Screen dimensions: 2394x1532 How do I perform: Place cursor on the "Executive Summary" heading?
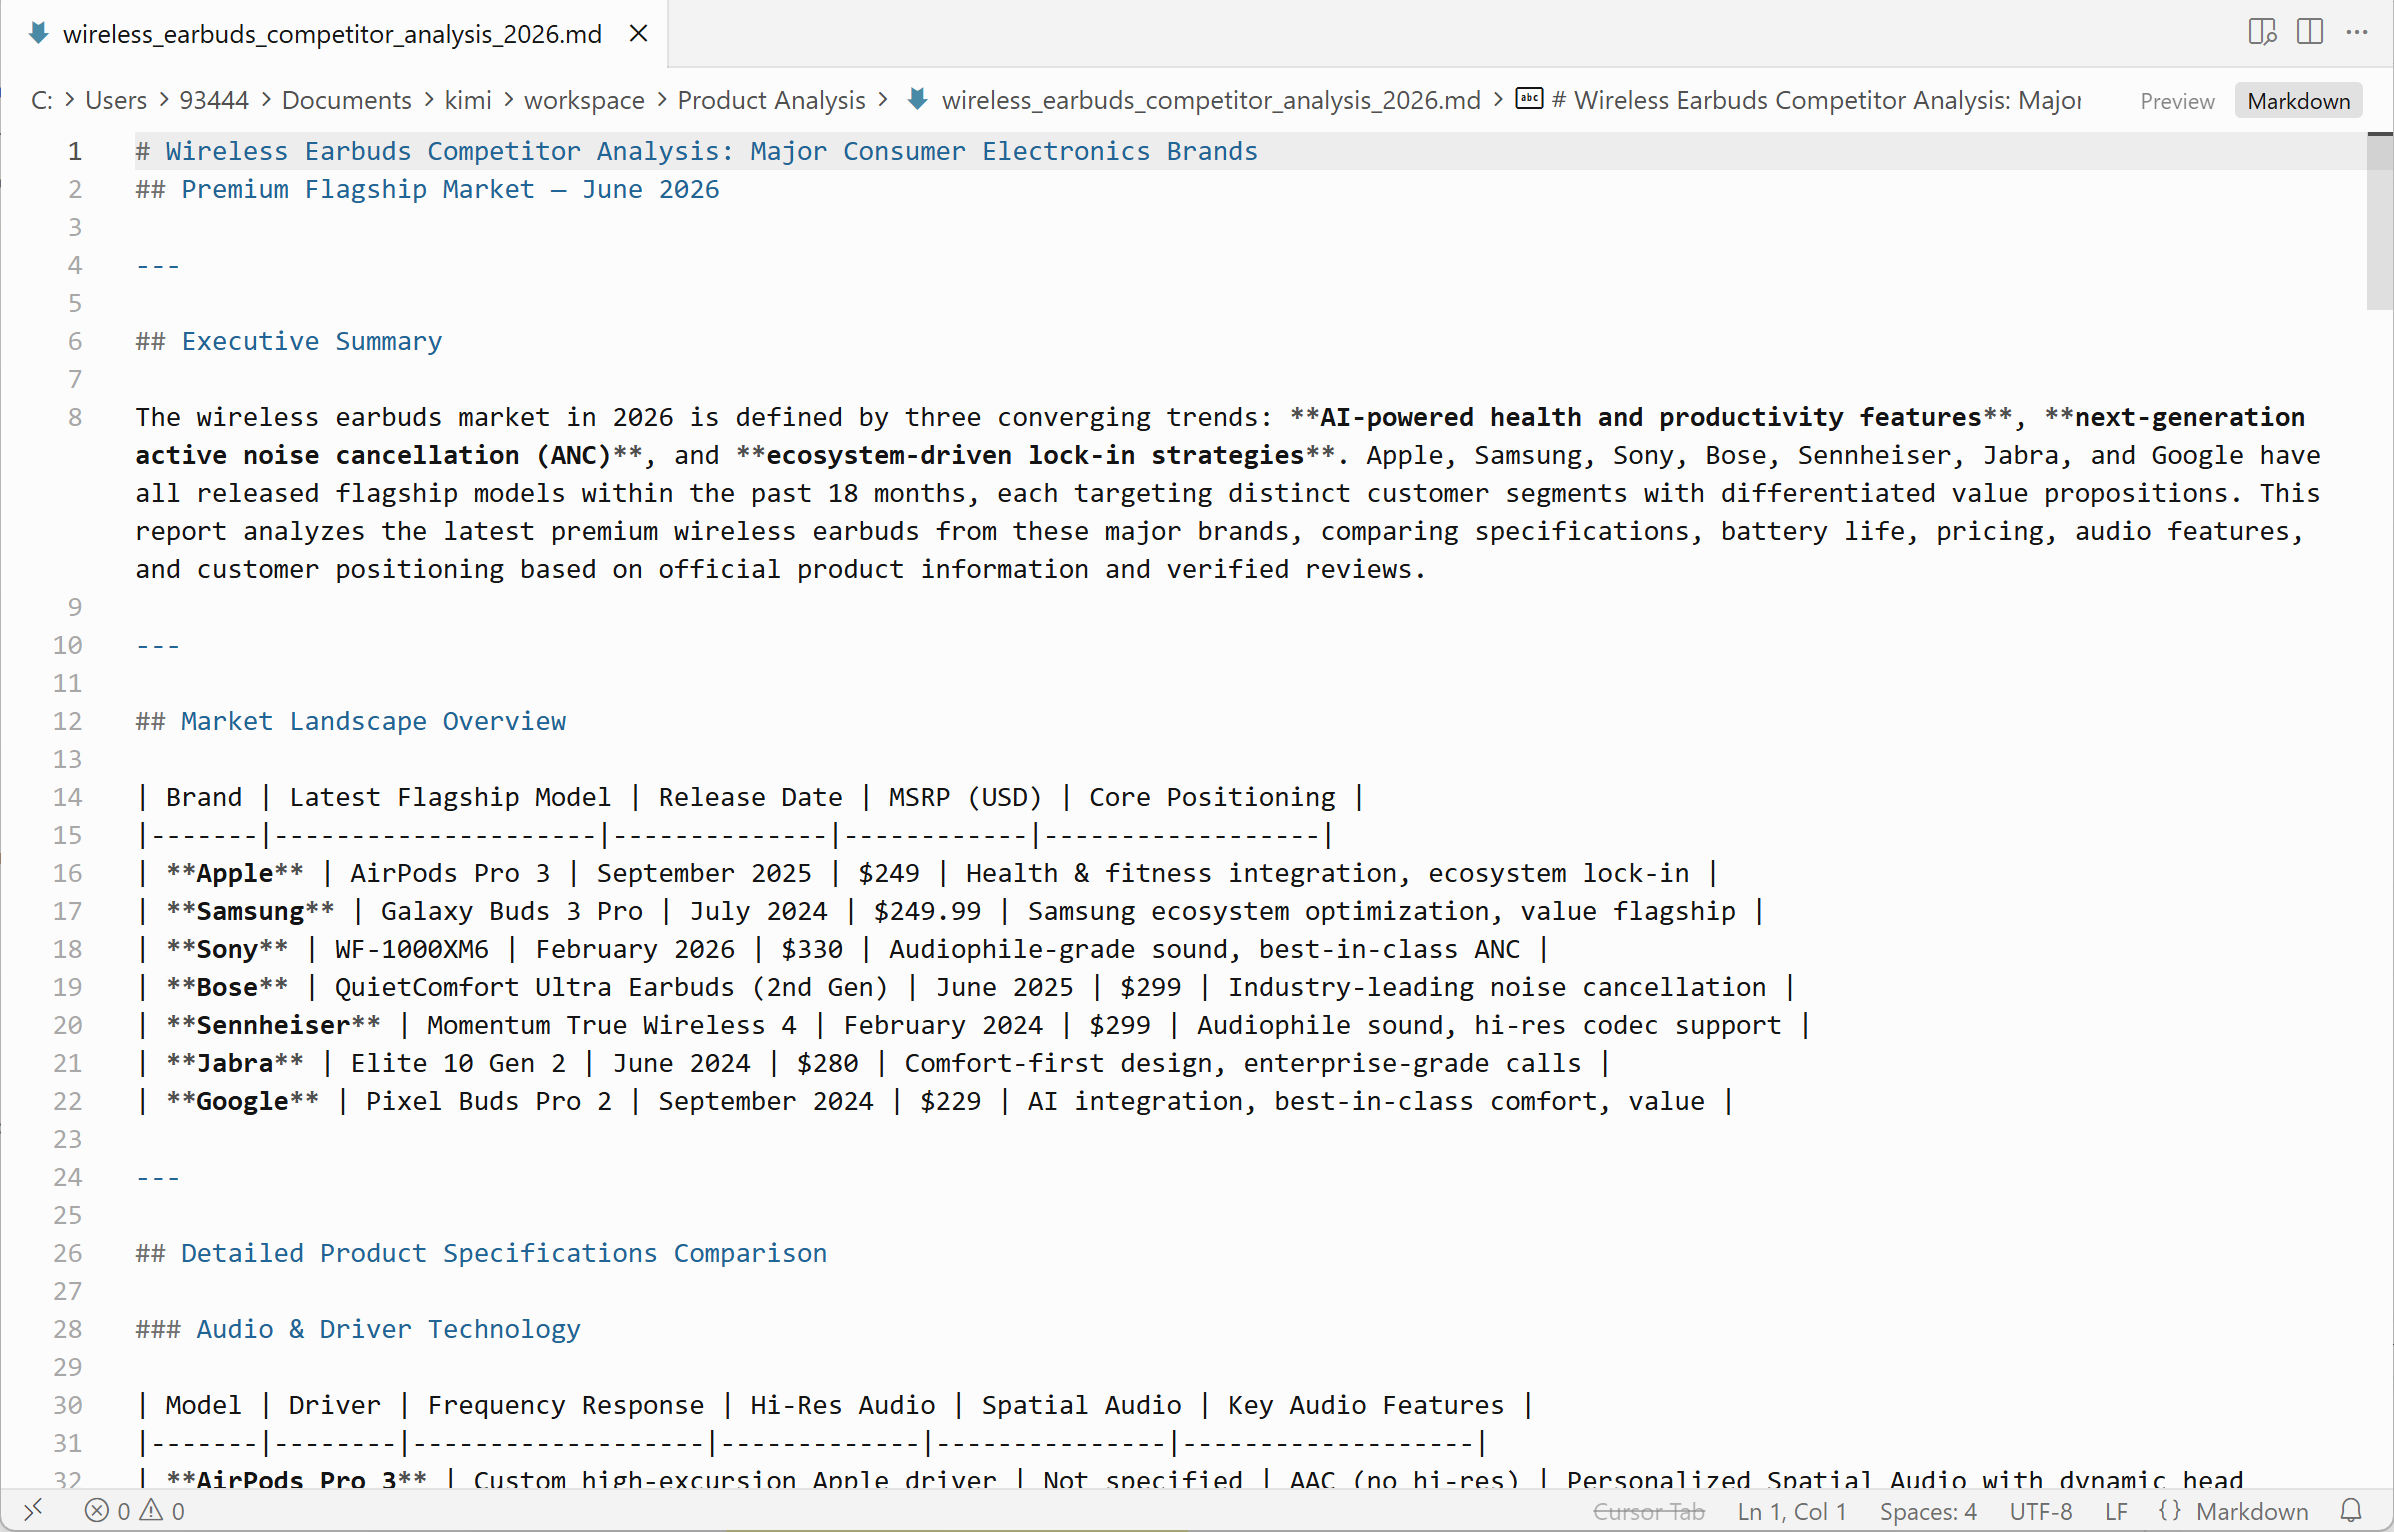tap(311, 341)
